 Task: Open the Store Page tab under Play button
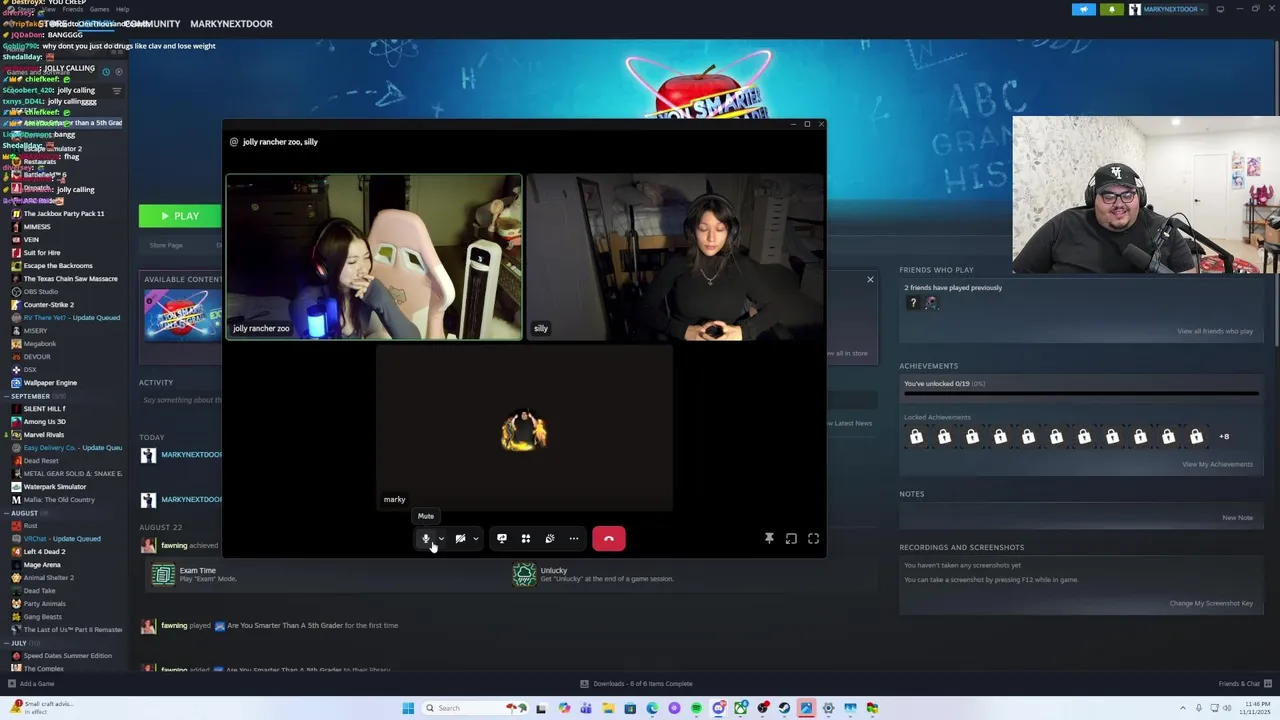pos(166,245)
